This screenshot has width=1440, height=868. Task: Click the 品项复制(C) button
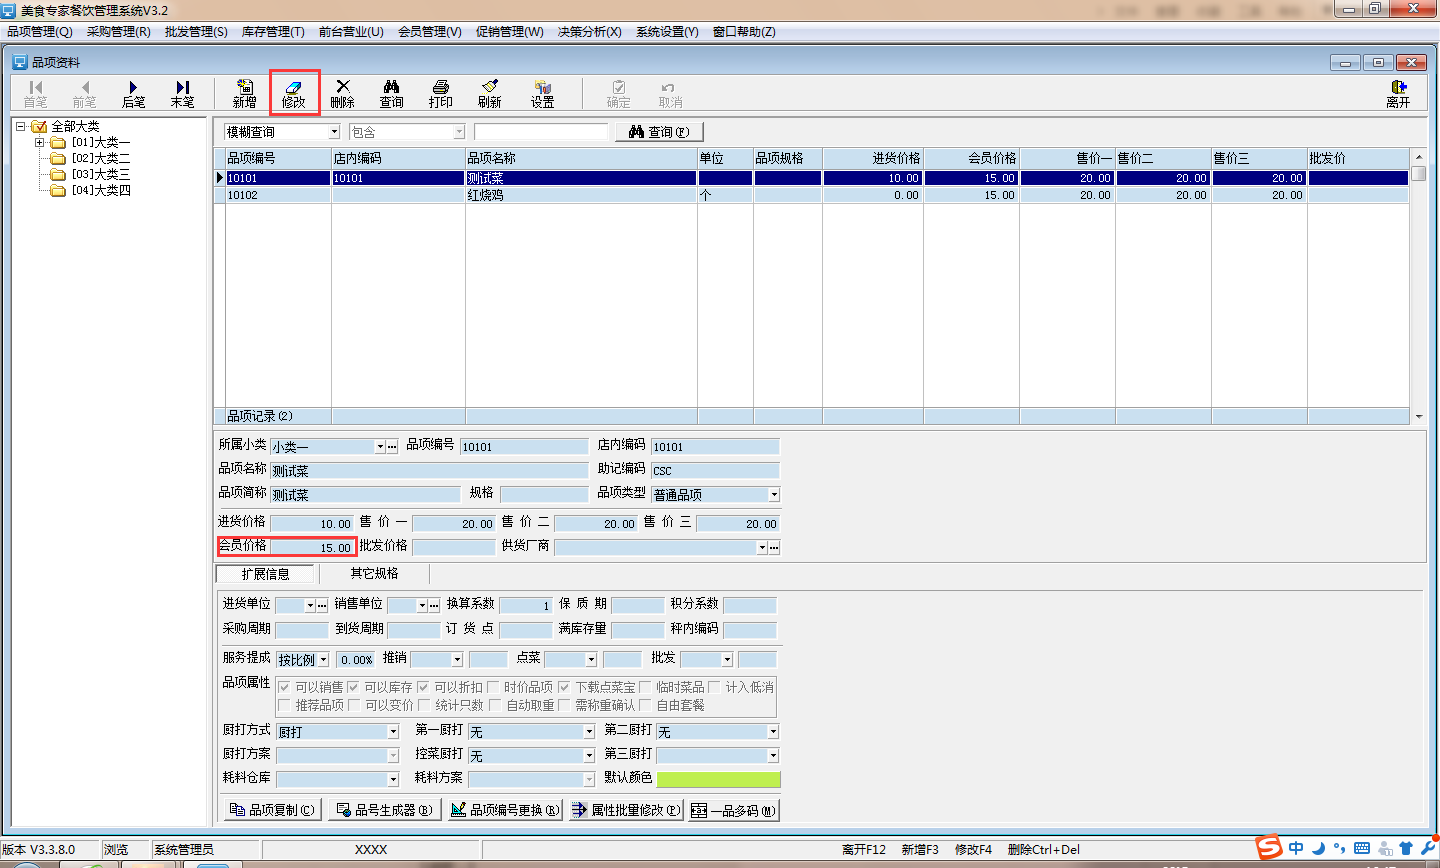coord(271,810)
